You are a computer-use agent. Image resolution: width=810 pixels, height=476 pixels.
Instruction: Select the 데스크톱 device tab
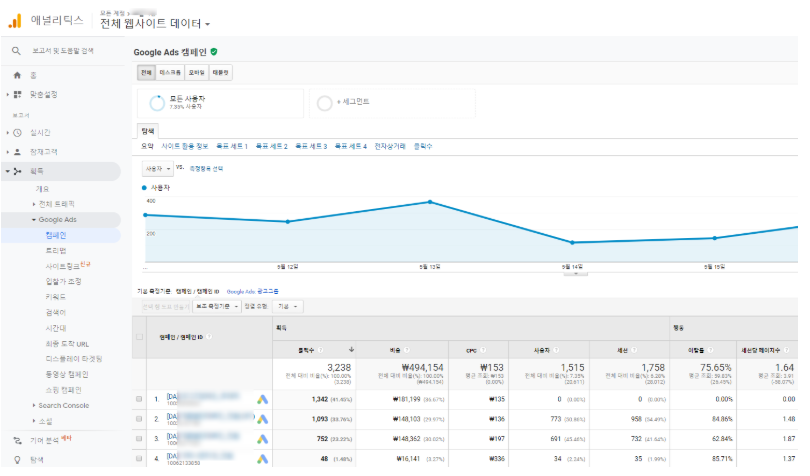[170, 73]
